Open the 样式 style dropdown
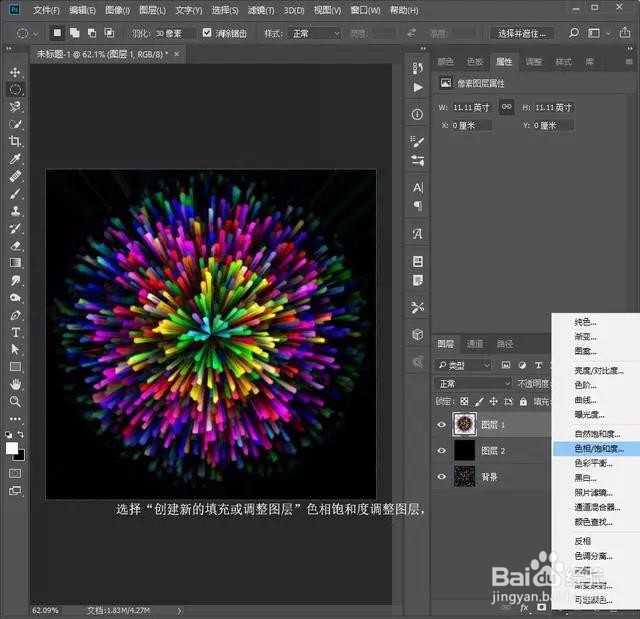 pos(314,33)
